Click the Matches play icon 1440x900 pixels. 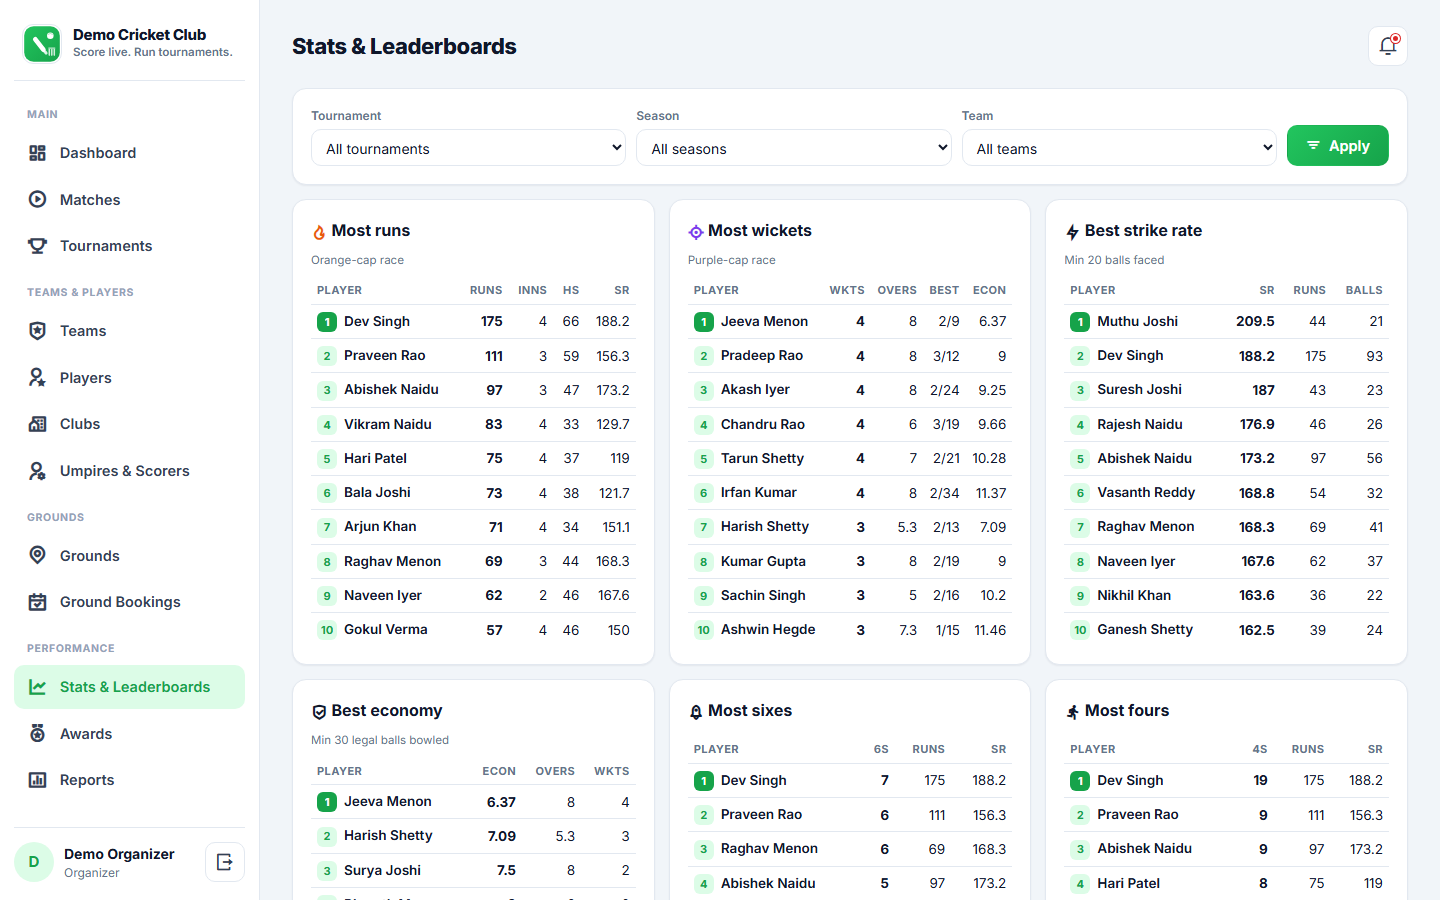pyautogui.click(x=38, y=199)
